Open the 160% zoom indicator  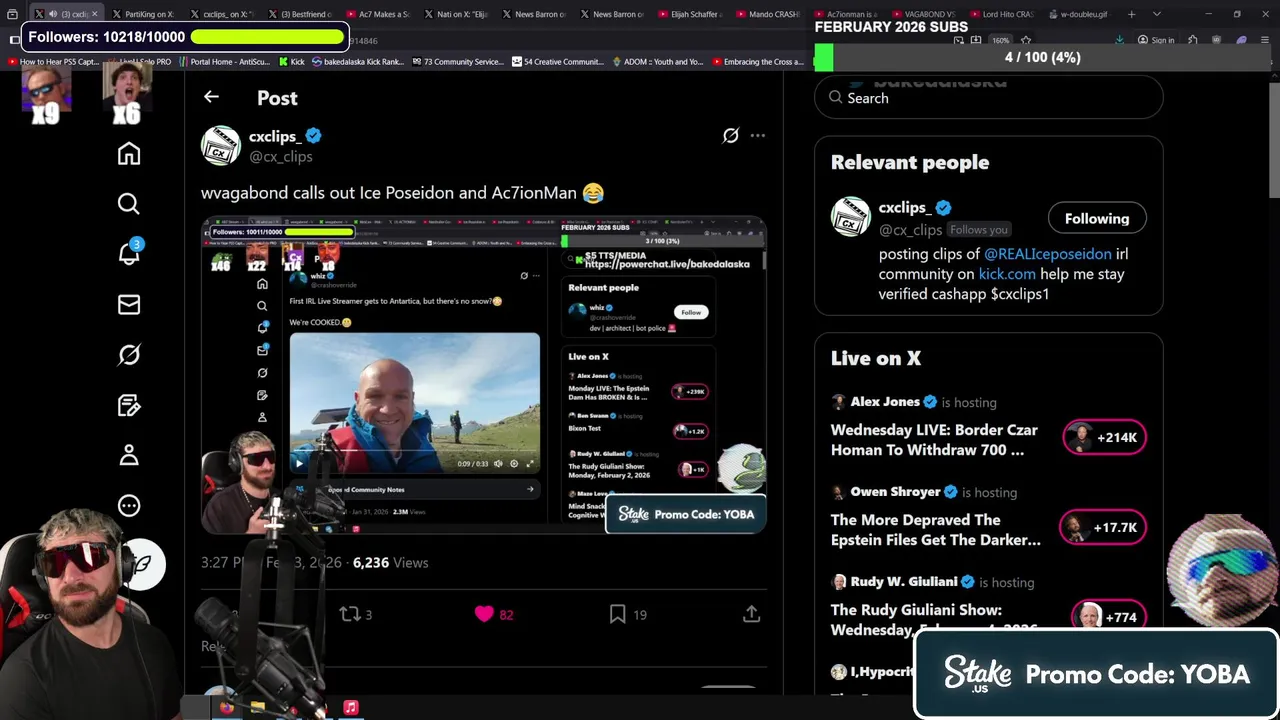pos(1001,40)
